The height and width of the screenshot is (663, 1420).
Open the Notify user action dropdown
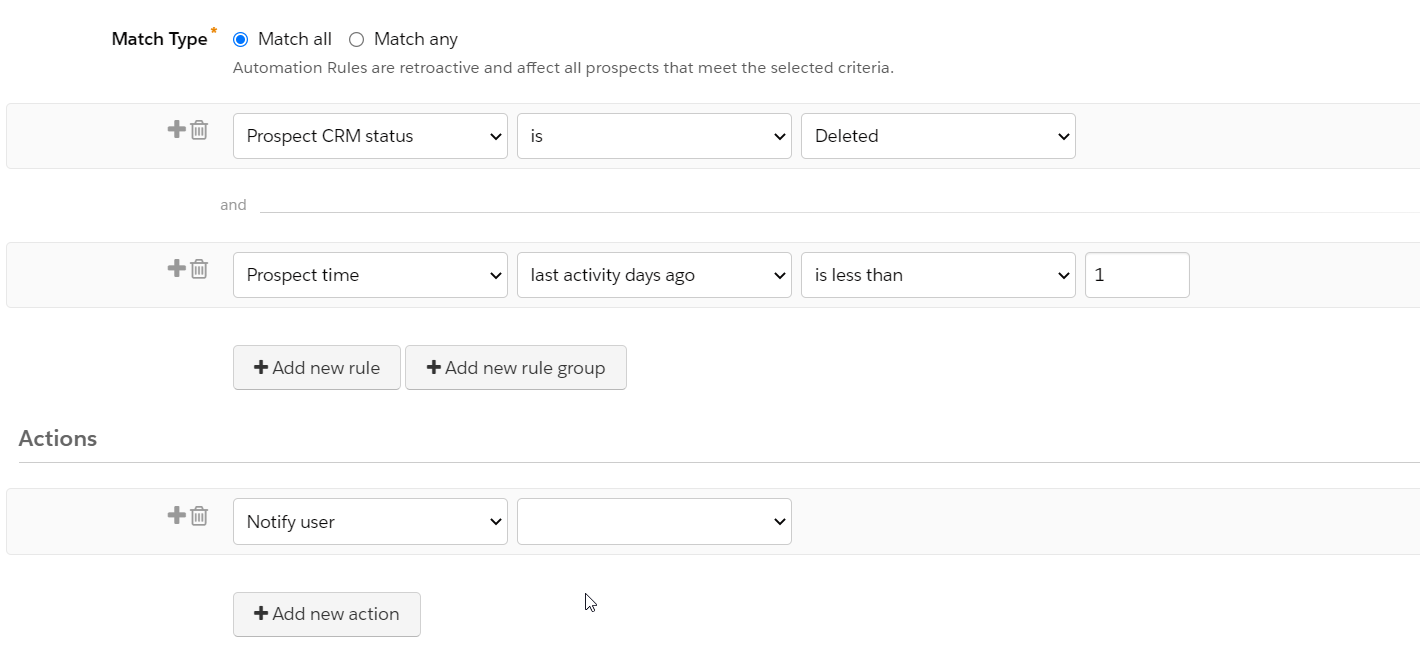point(370,522)
